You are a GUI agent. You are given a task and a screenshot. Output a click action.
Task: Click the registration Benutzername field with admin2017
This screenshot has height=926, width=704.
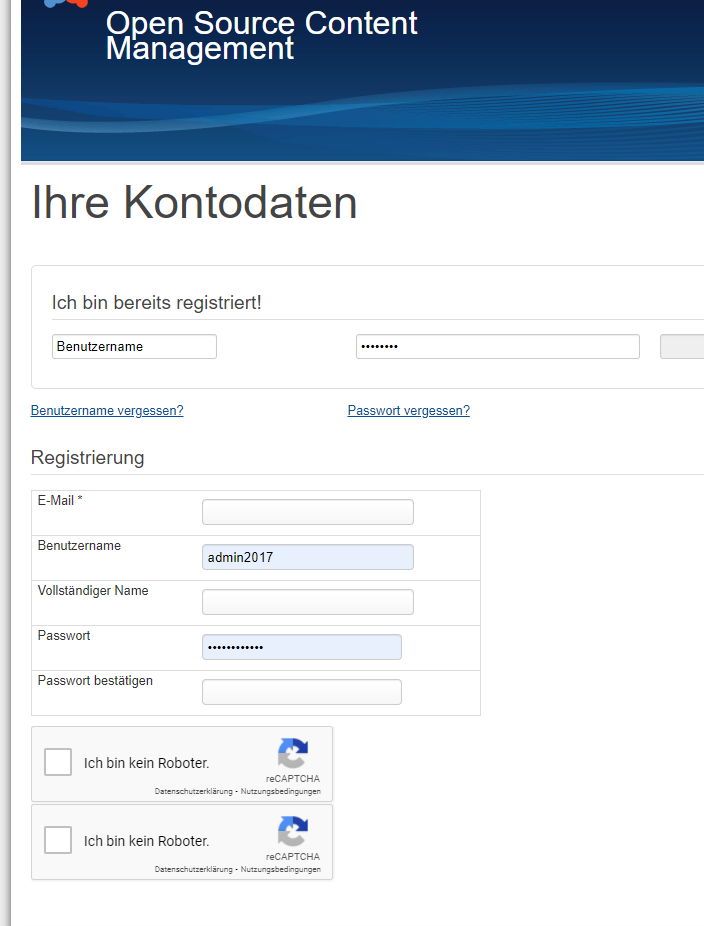point(307,557)
